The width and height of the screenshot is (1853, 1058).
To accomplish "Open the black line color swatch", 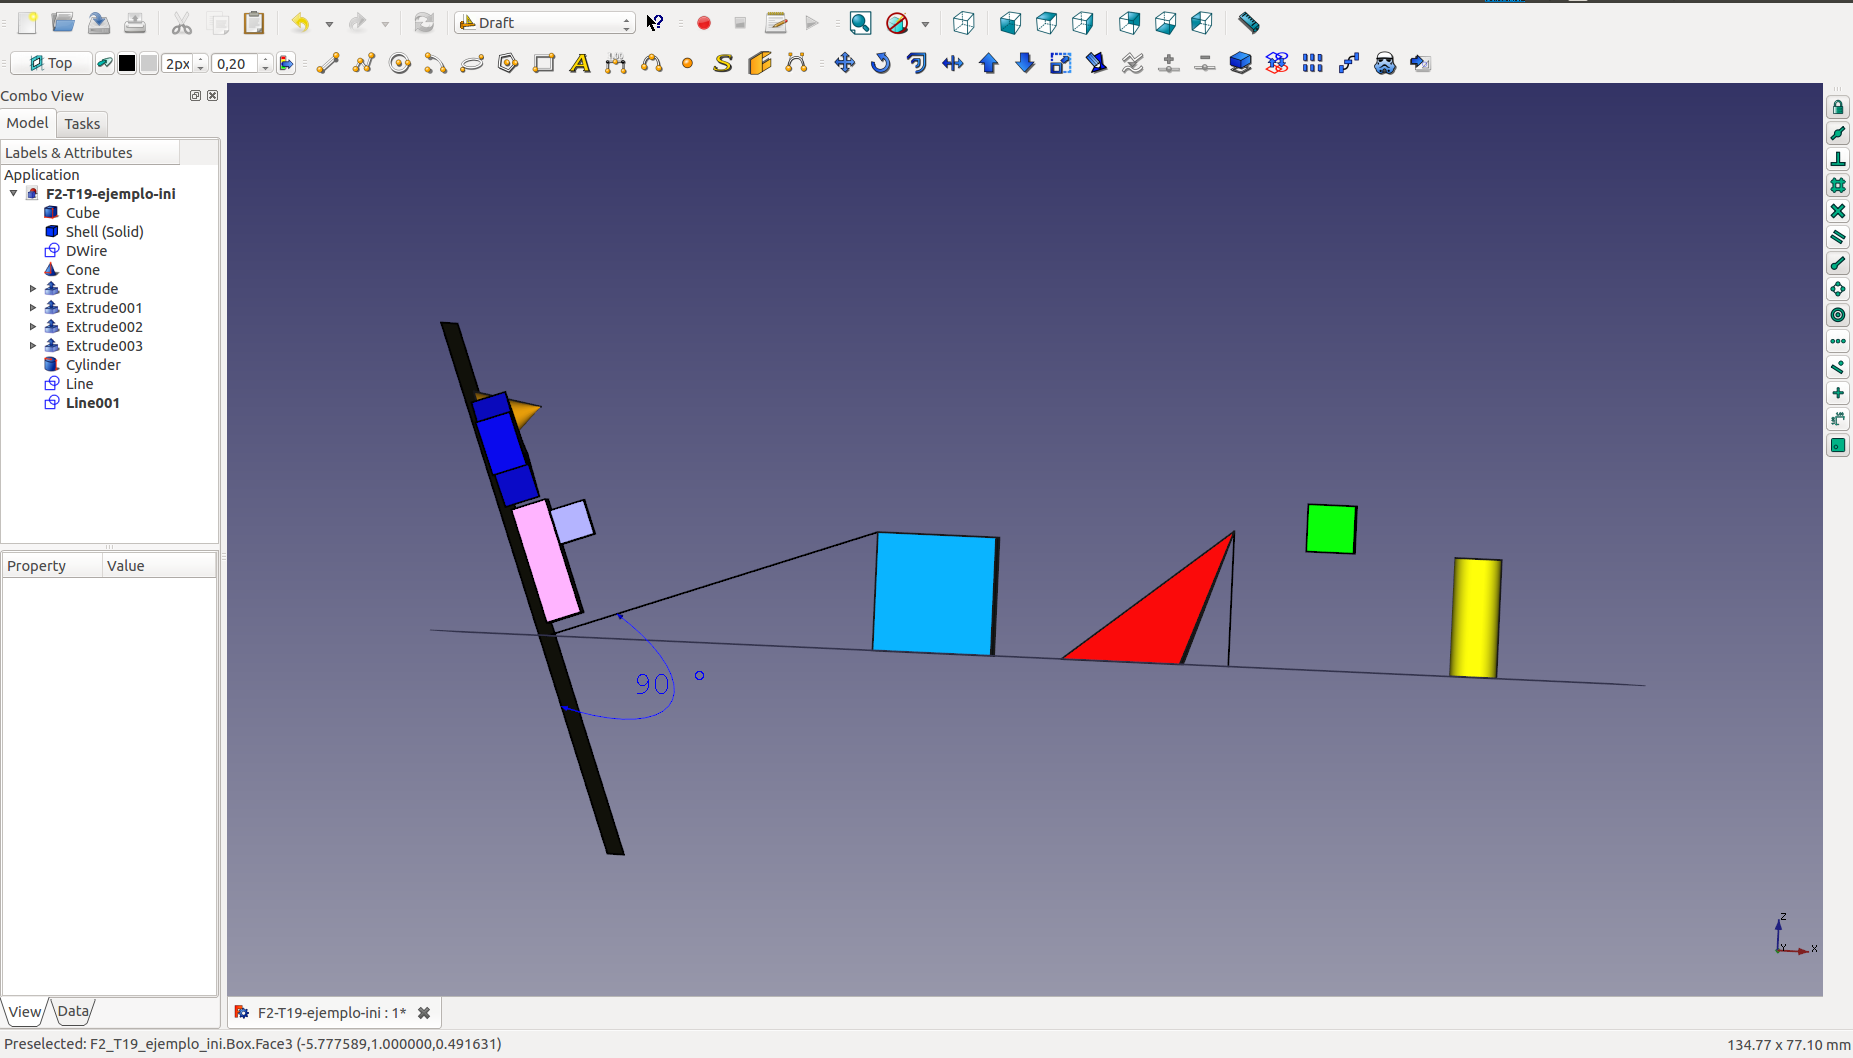I will coord(127,64).
